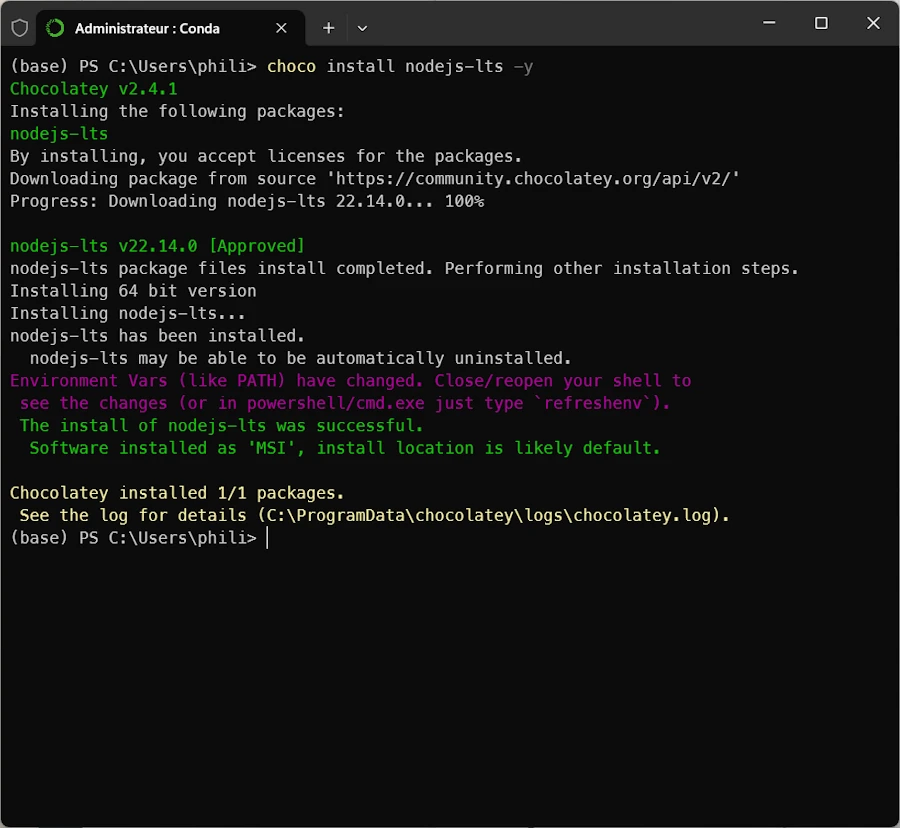This screenshot has width=900, height=828.
Task: Click 'Installing the following packages:' line
Action: [177, 111]
